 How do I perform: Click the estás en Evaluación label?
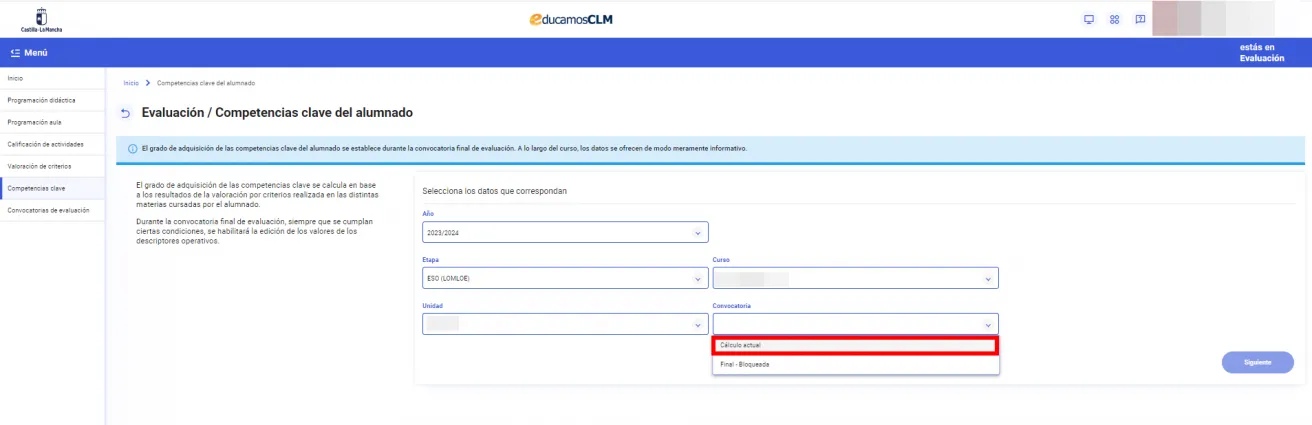click(1261, 52)
